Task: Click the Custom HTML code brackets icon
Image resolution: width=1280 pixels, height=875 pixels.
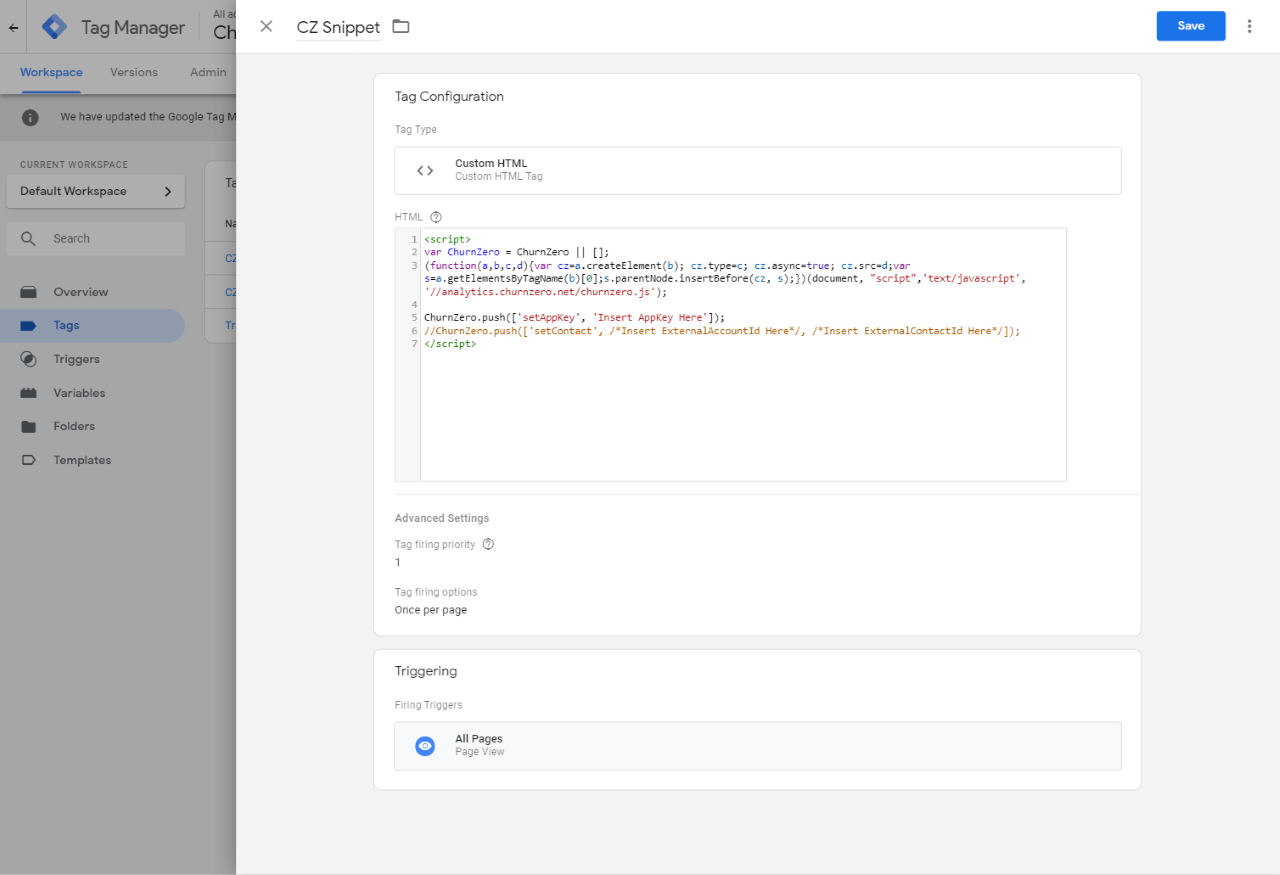Action: (x=425, y=170)
